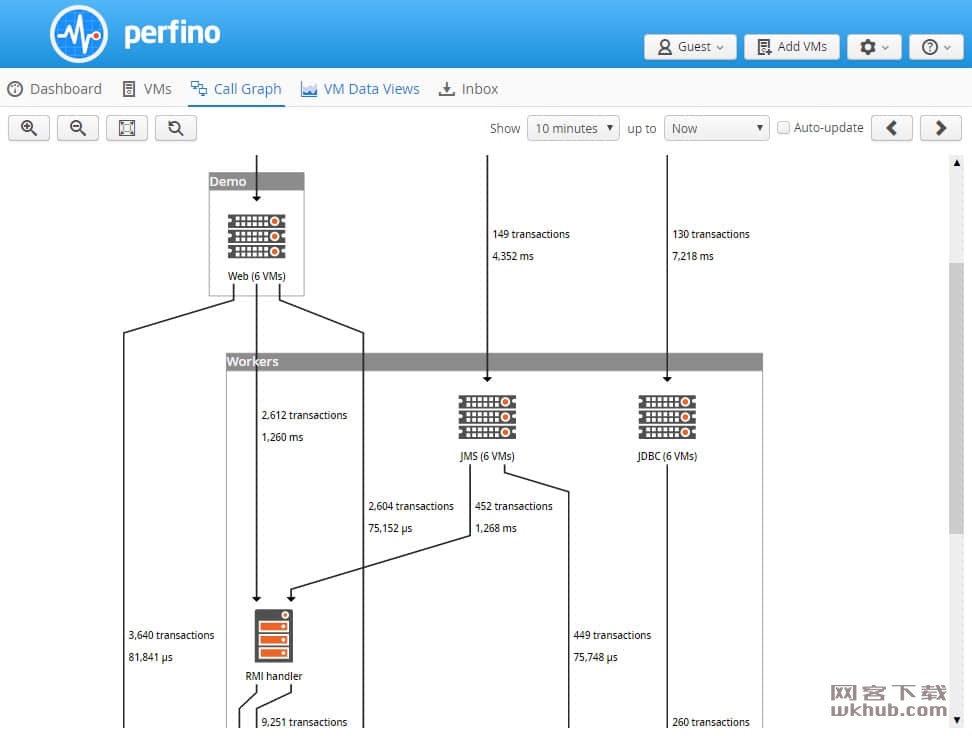This screenshot has width=972, height=736.
Task: Click the 1,260 ms duration label
Action: [282, 437]
